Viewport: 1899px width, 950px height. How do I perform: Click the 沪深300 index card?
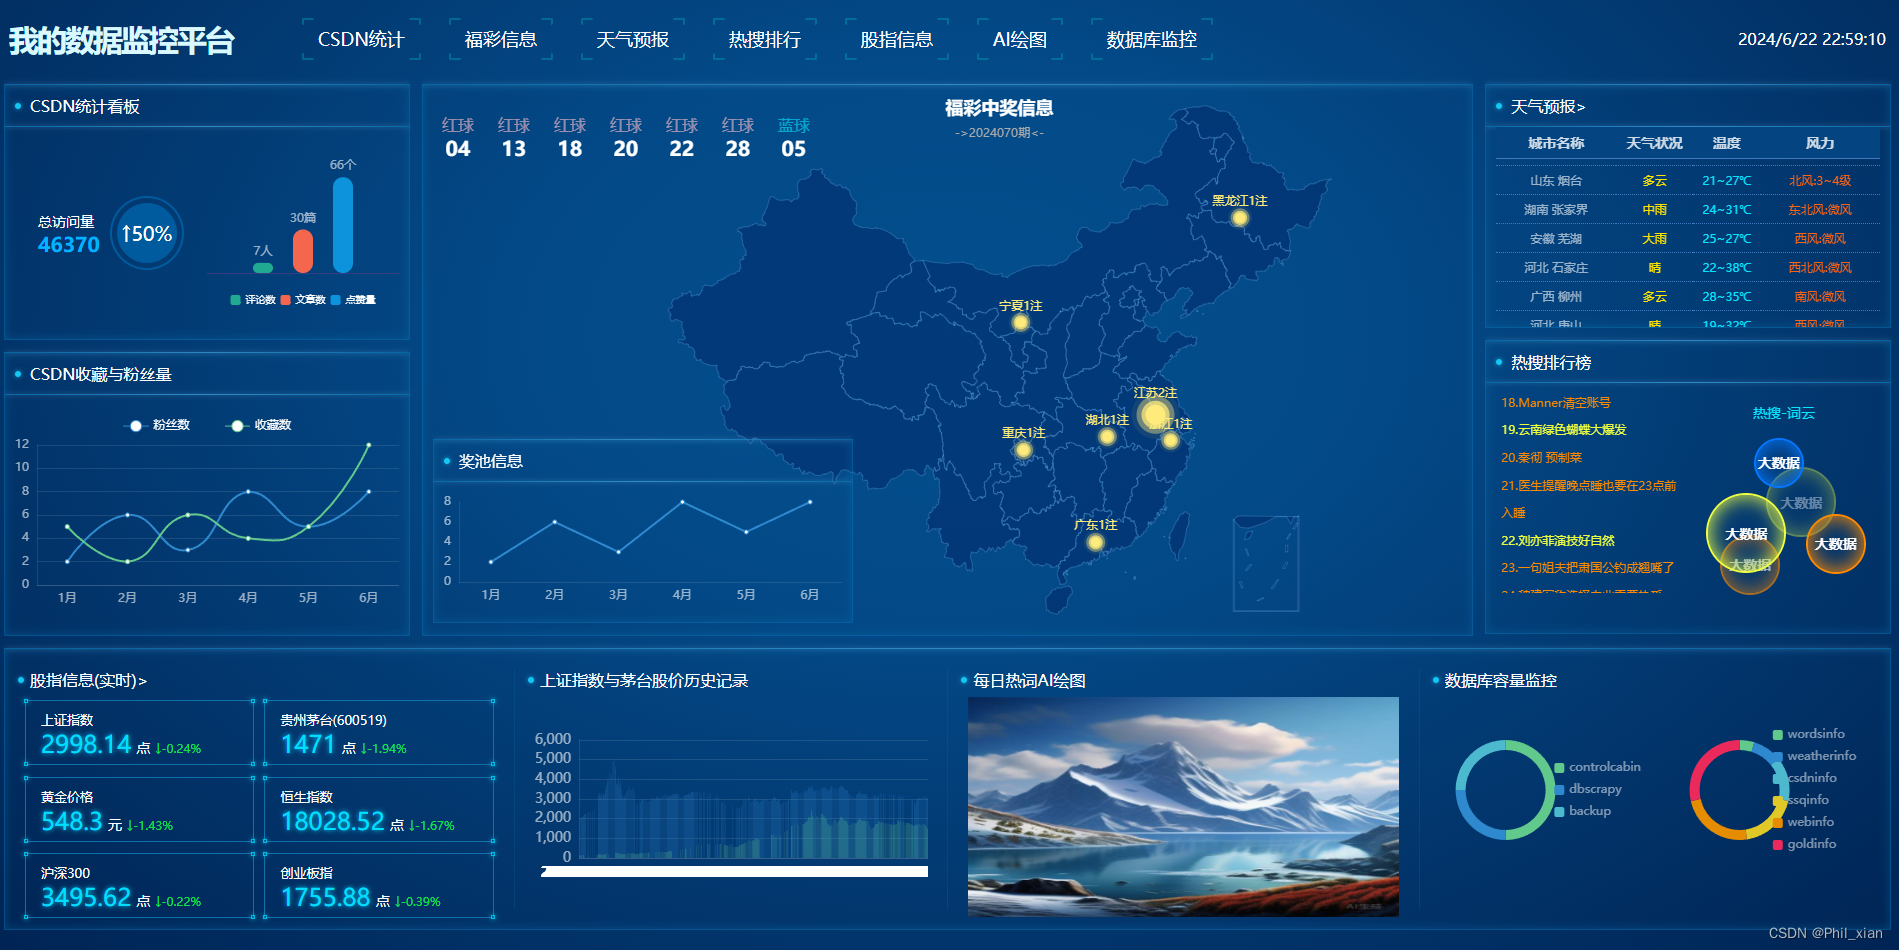click(x=140, y=886)
